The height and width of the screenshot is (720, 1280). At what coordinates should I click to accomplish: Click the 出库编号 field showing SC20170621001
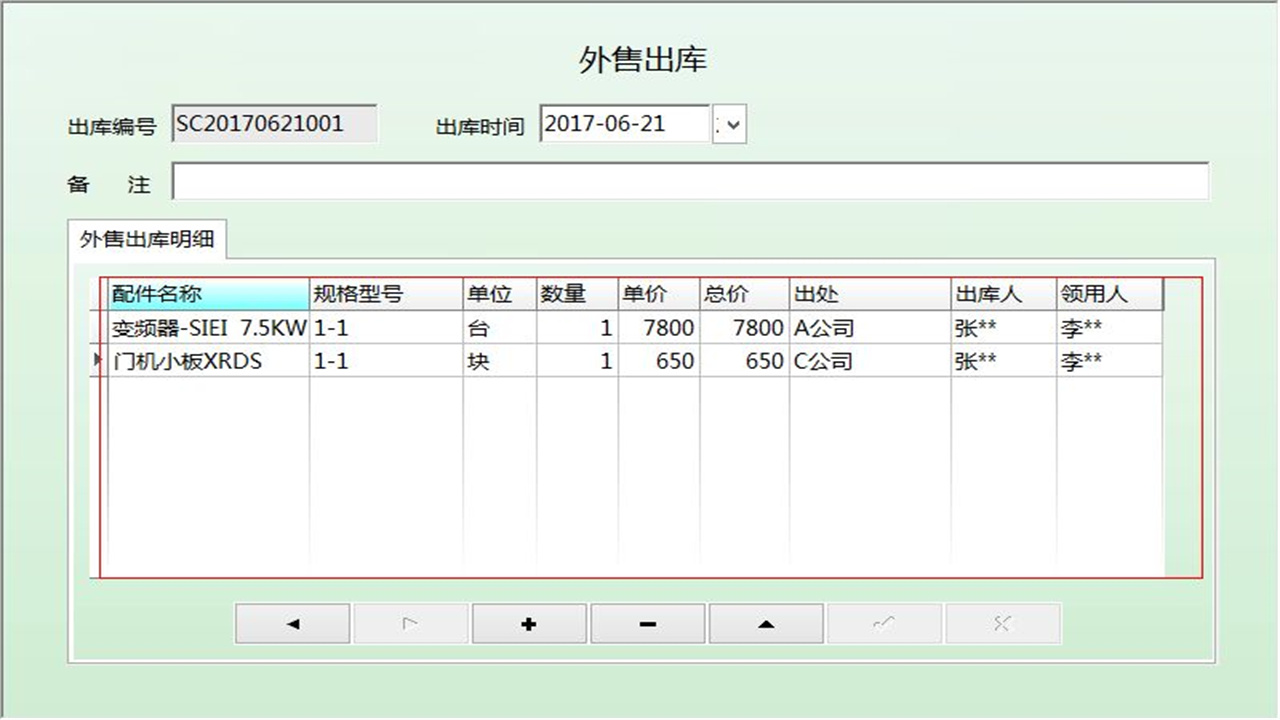click(x=275, y=123)
